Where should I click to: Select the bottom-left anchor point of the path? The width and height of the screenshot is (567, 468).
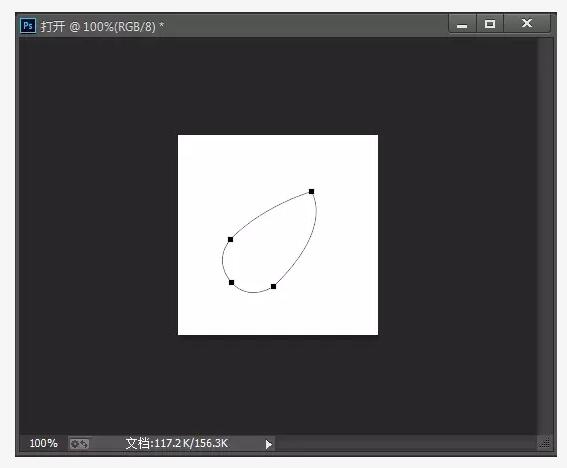point(231,282)
